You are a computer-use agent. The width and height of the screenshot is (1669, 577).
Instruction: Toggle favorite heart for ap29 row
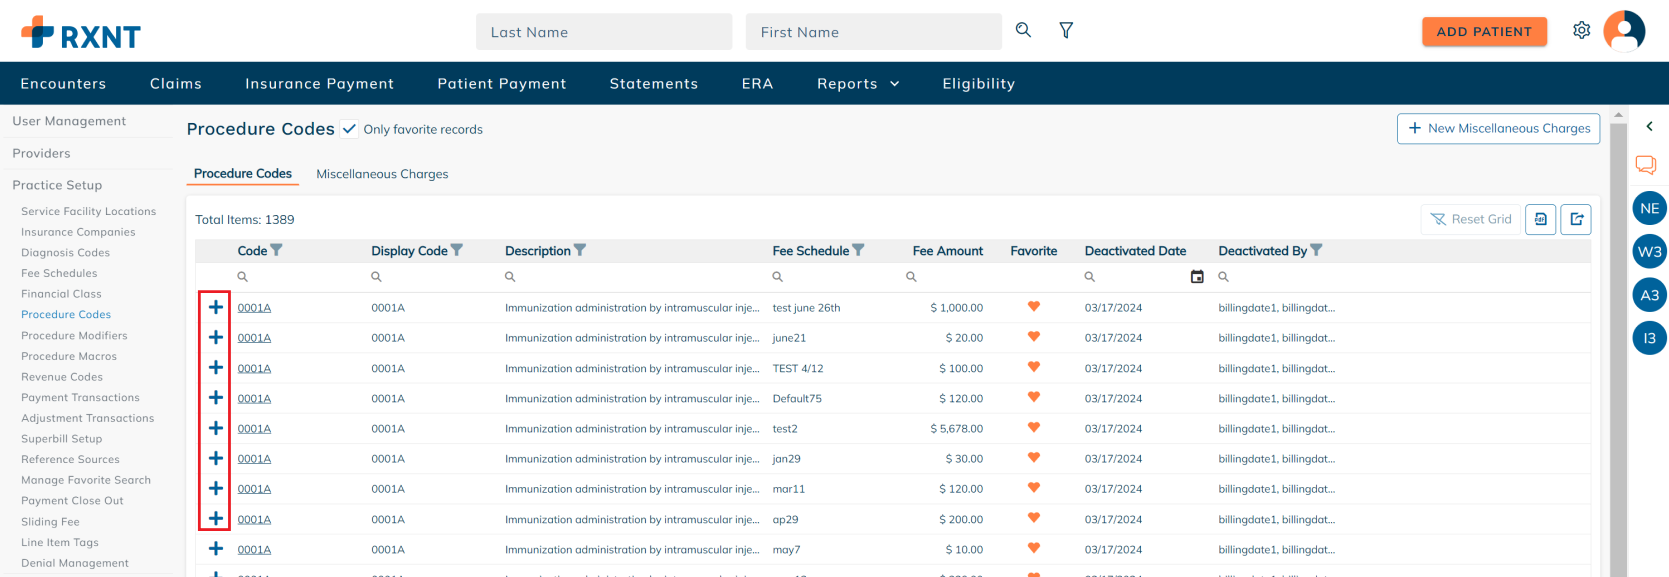(x=1034, y=518)
